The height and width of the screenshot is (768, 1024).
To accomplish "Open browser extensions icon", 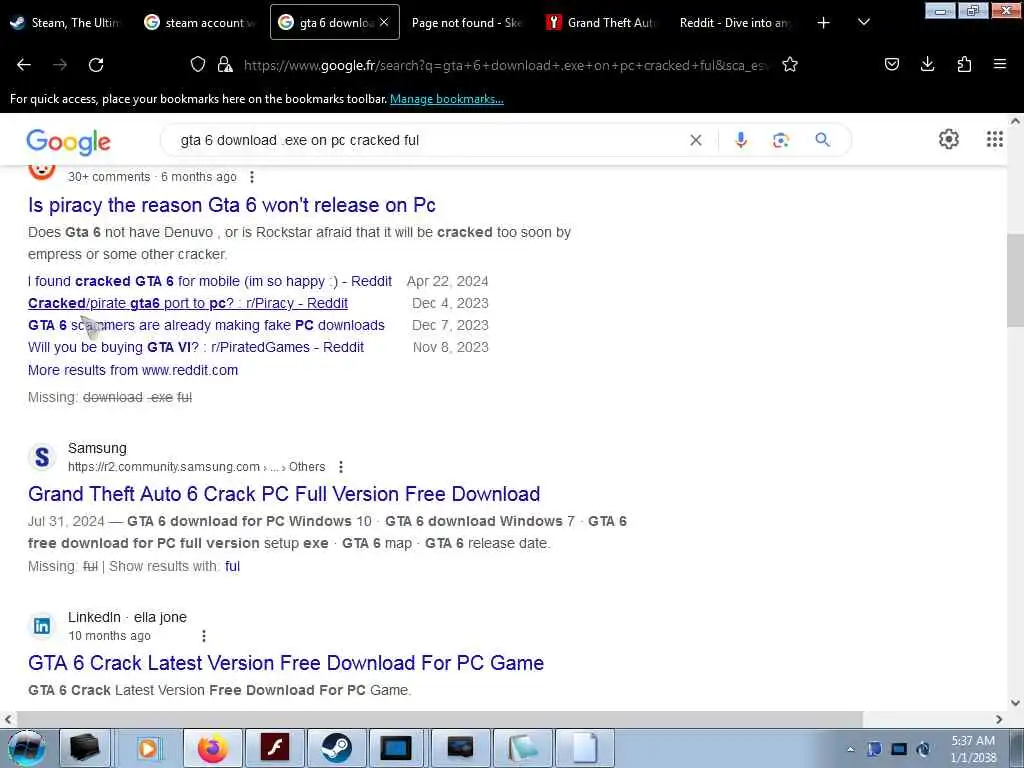I will (x=964, y=64).
